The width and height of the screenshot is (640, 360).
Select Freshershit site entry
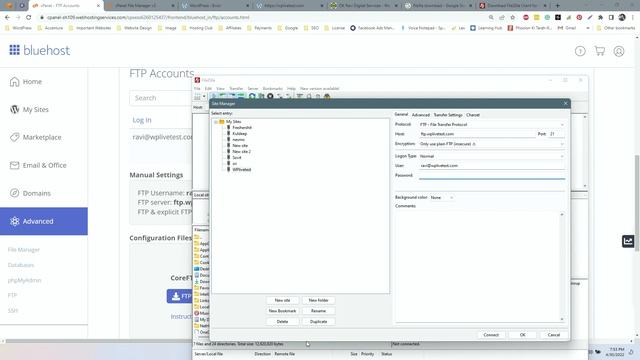click(242, 127)
